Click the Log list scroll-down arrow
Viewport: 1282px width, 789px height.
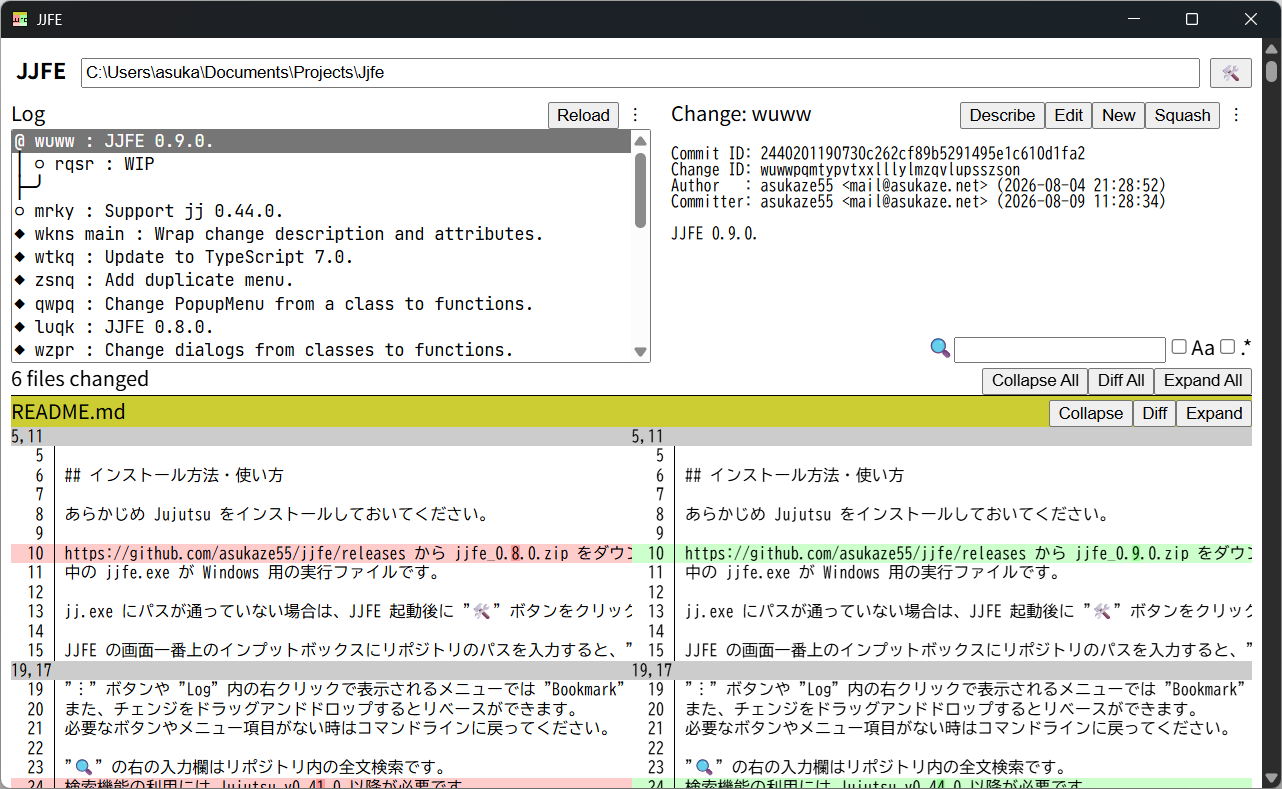point(641,352)
